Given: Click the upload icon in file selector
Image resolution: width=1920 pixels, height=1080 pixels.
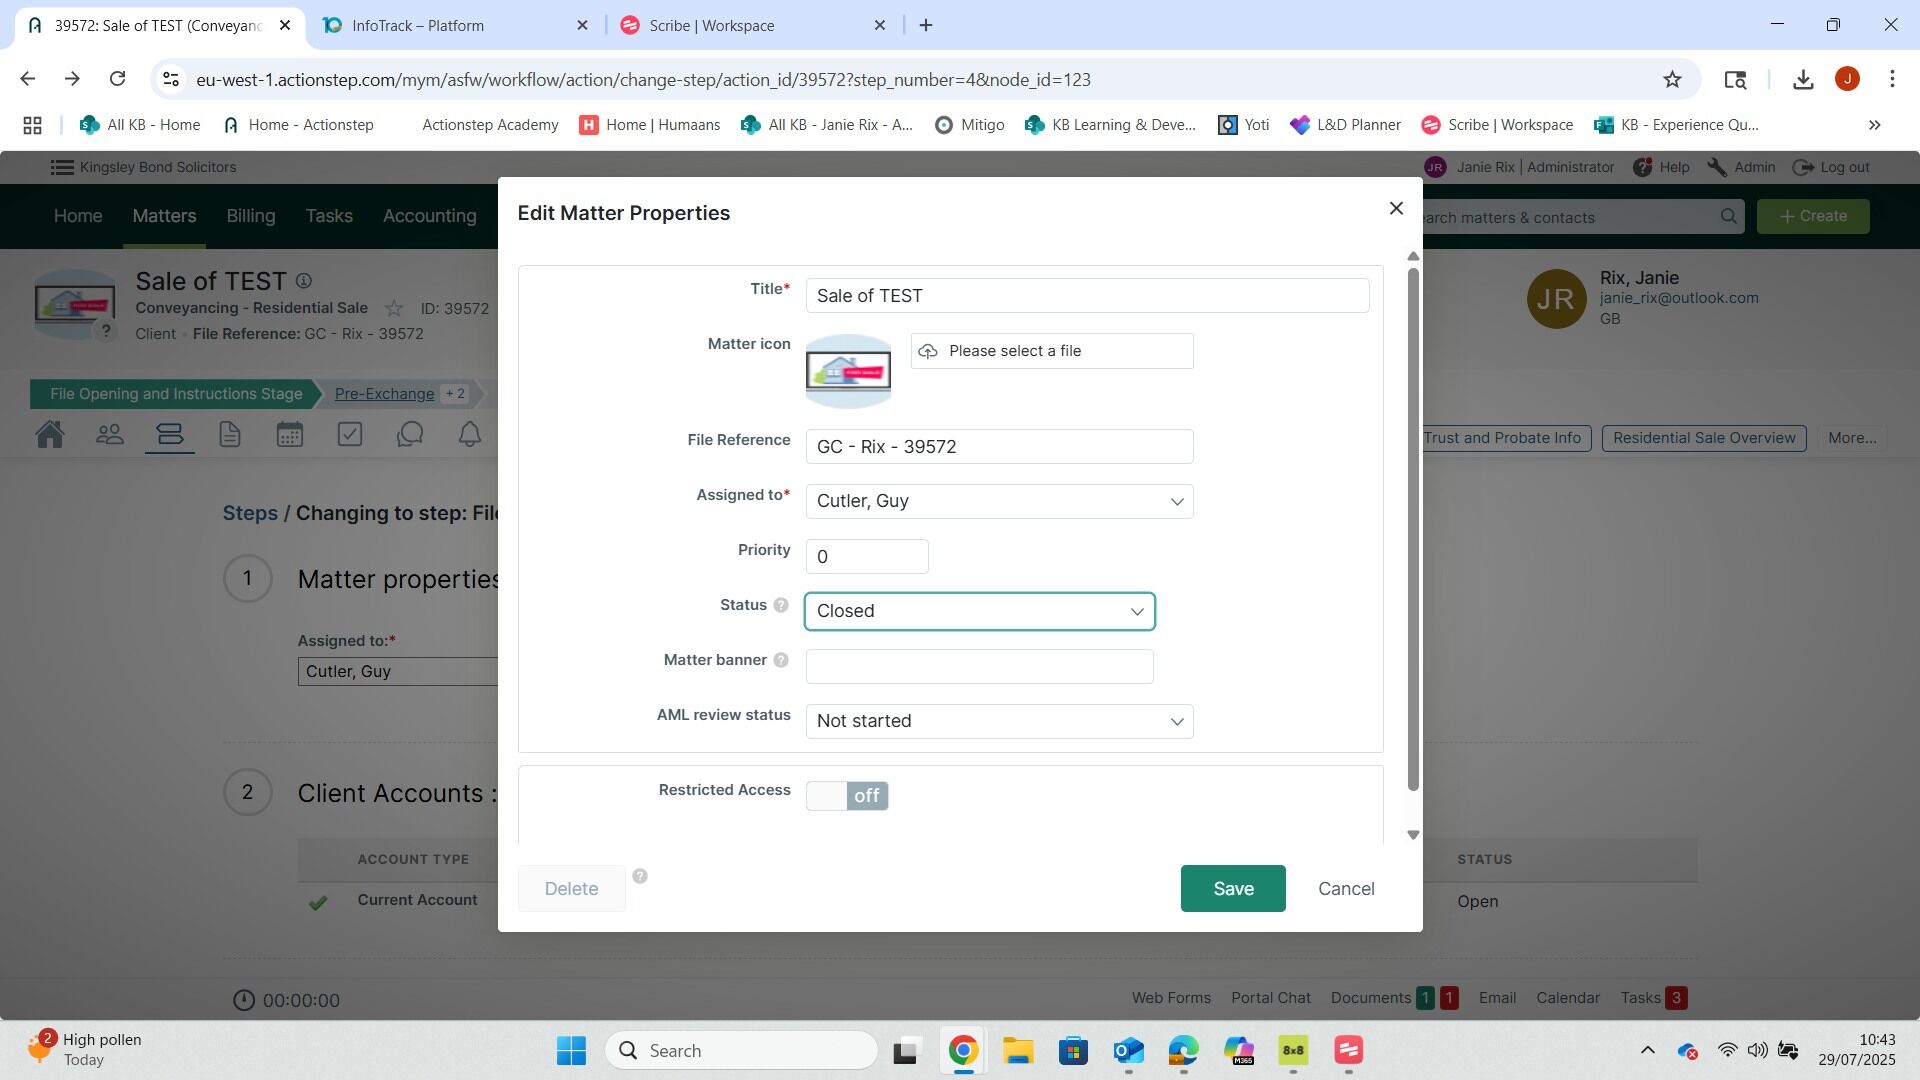Looking at the screenshot, I should coord(928,351).
